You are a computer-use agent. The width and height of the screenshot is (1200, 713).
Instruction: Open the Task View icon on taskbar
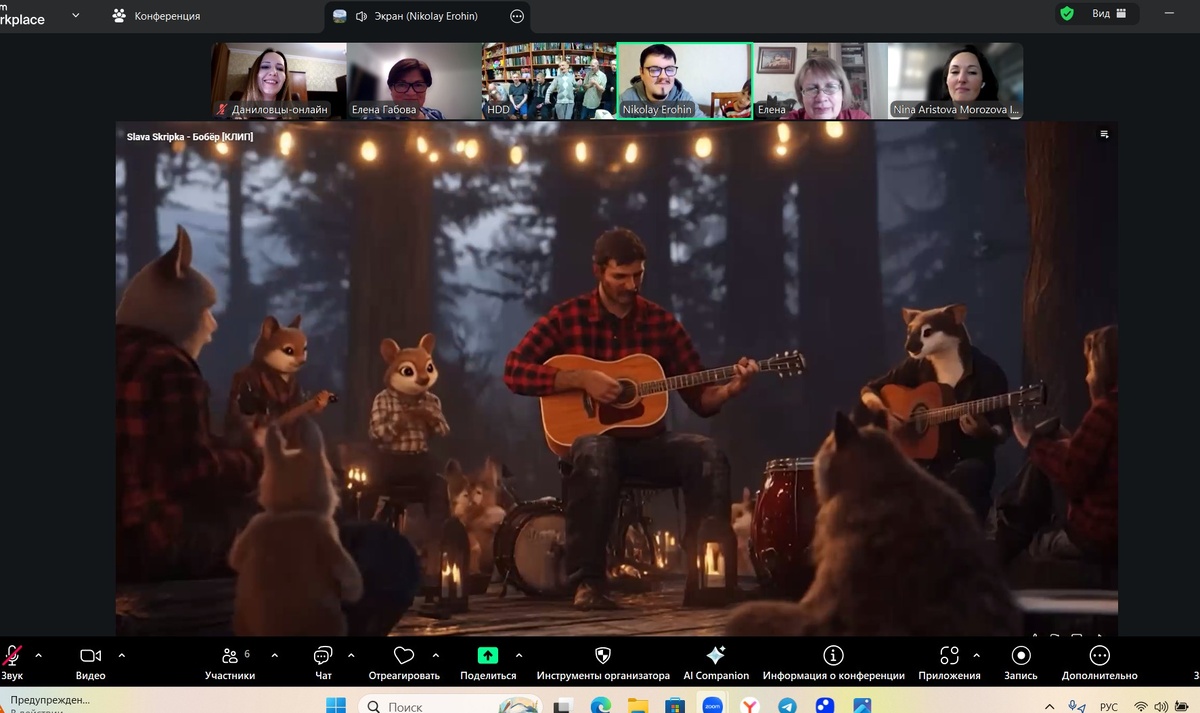click(x=564, y=705)
